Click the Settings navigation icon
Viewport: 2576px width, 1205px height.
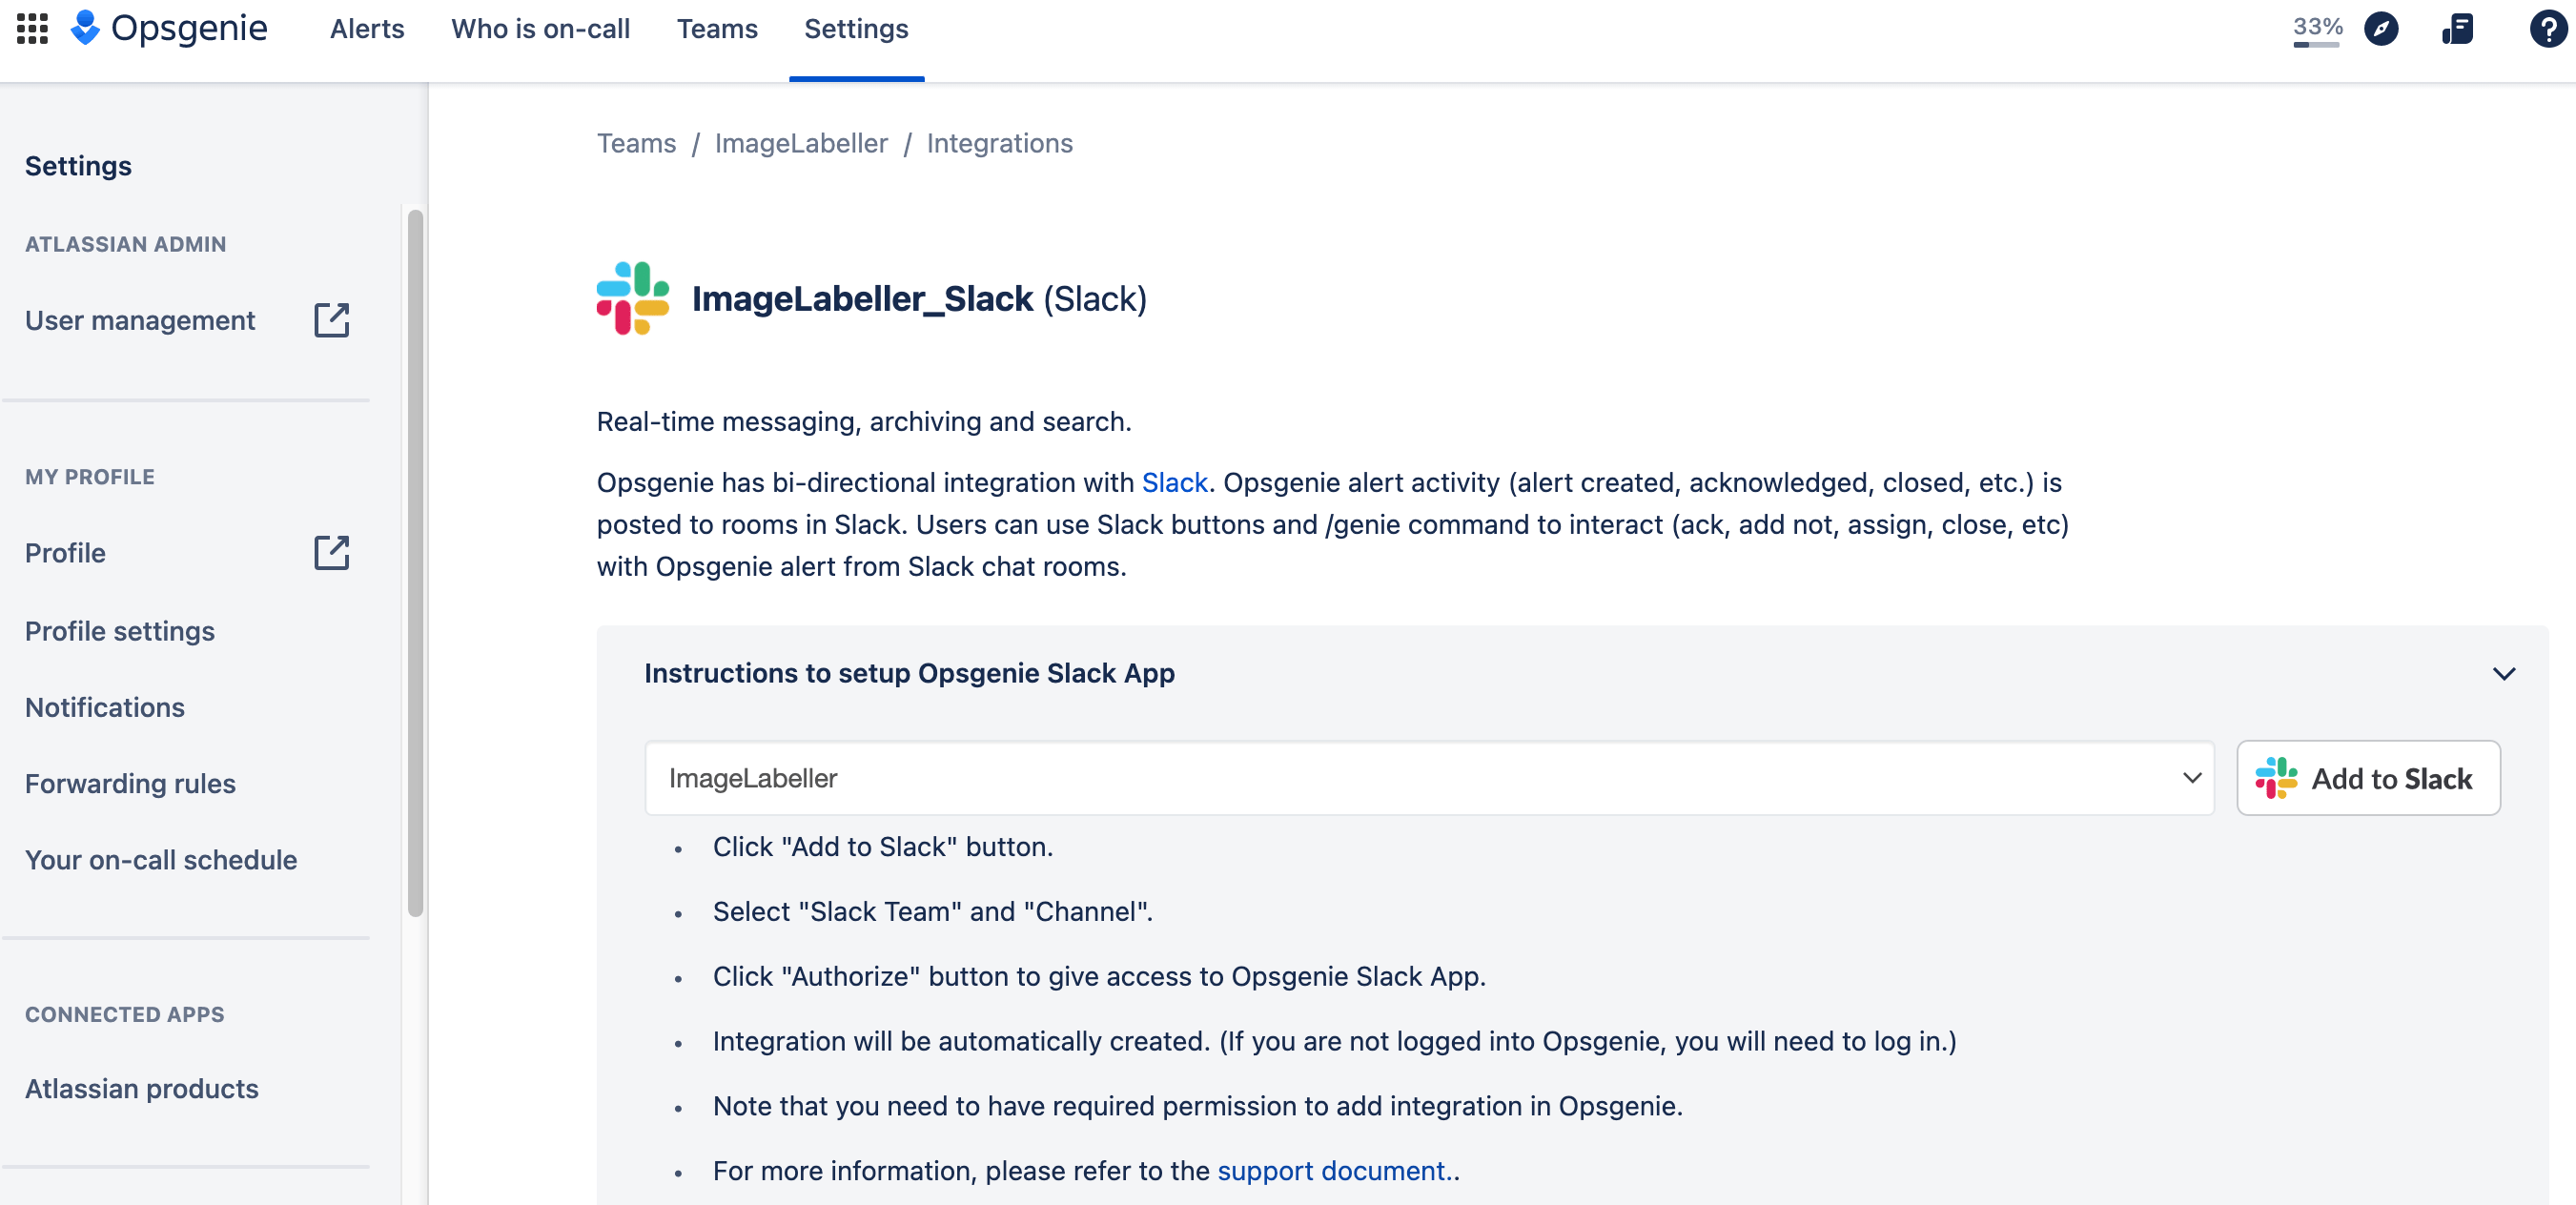(854, 28)
